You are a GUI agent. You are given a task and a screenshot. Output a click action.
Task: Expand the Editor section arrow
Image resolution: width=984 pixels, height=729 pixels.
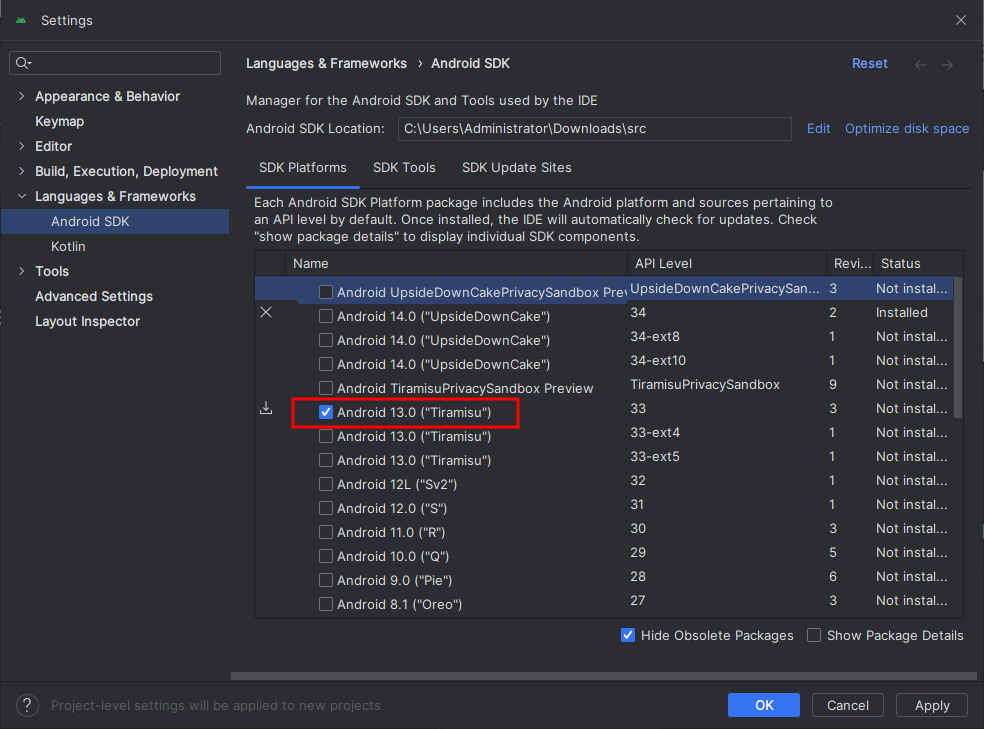point(22,146)
